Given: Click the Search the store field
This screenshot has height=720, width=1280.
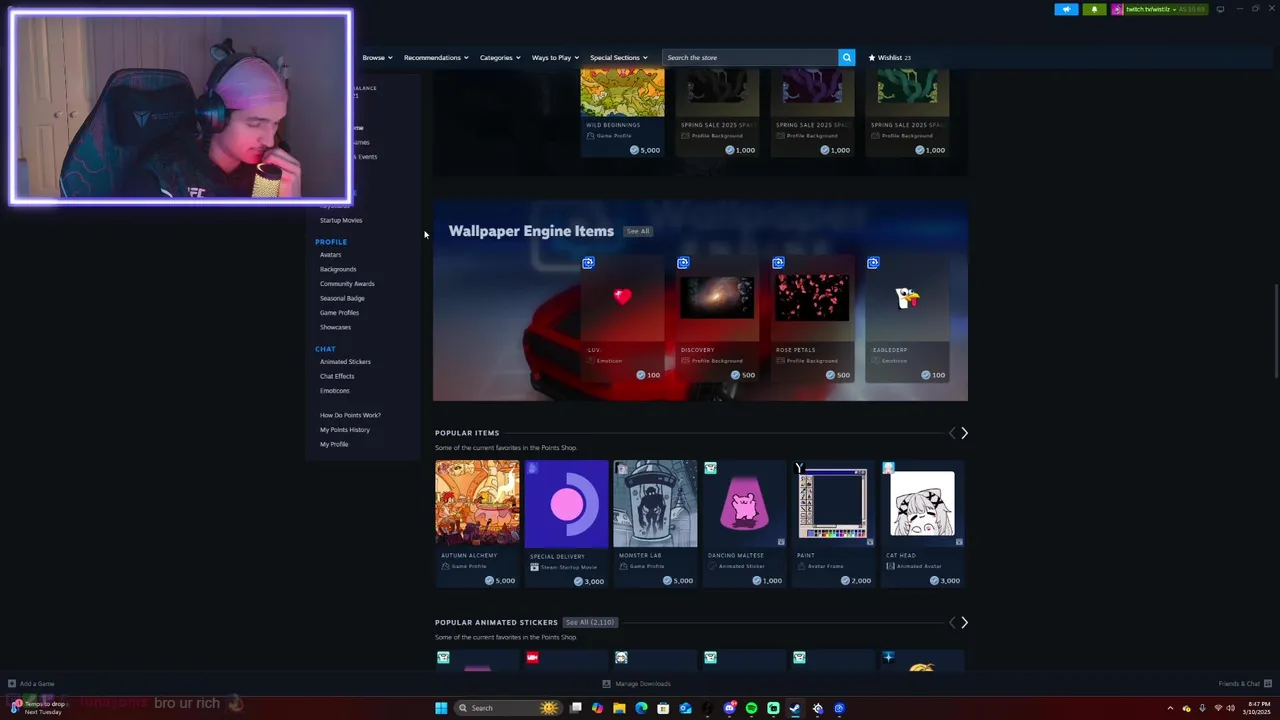Looking at the screenshot, I should tap(750, 57).
